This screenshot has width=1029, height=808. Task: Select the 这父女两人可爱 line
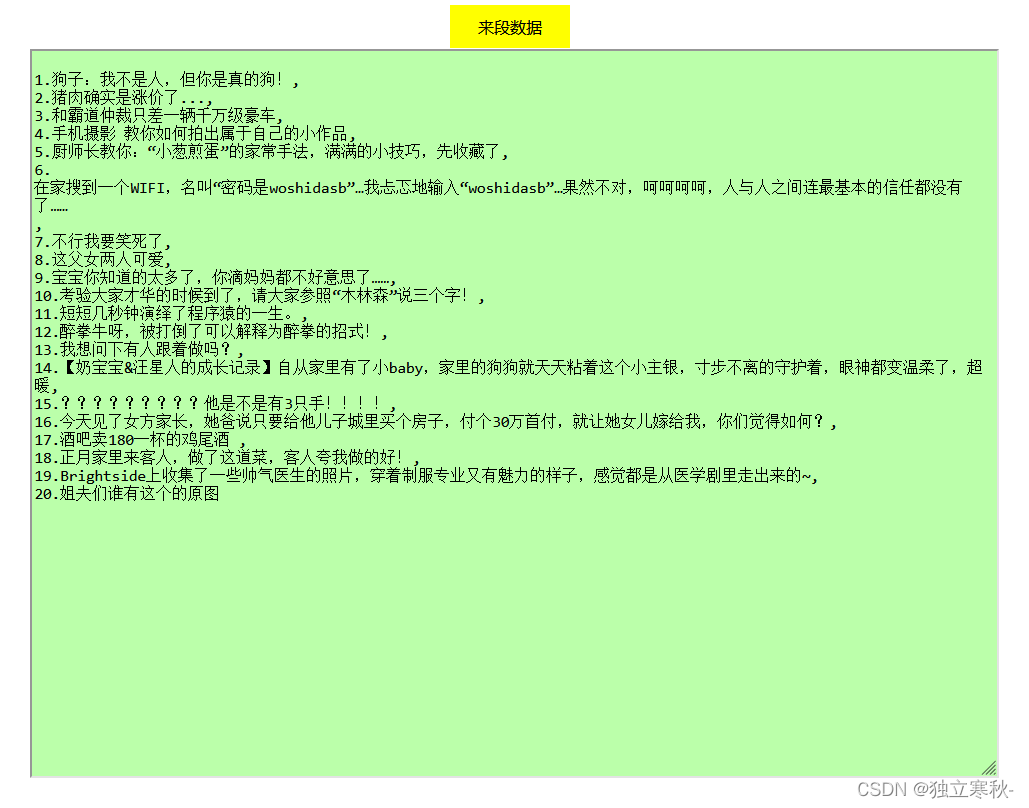110,259
